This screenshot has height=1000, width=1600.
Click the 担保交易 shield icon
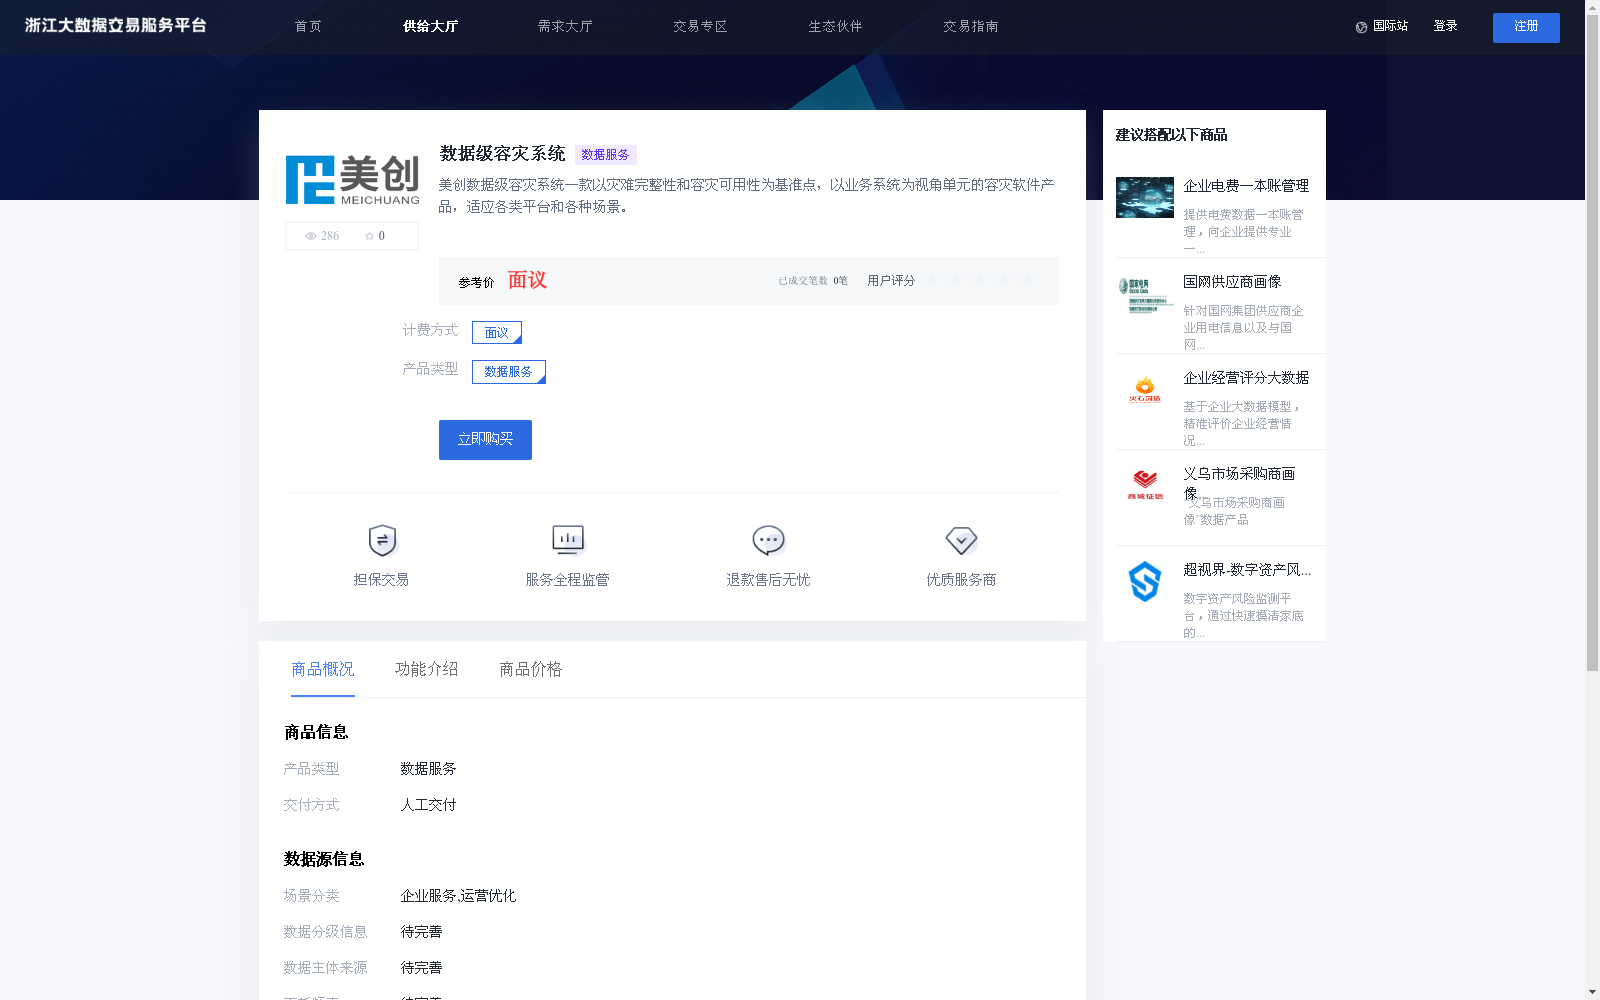[382, 540]
